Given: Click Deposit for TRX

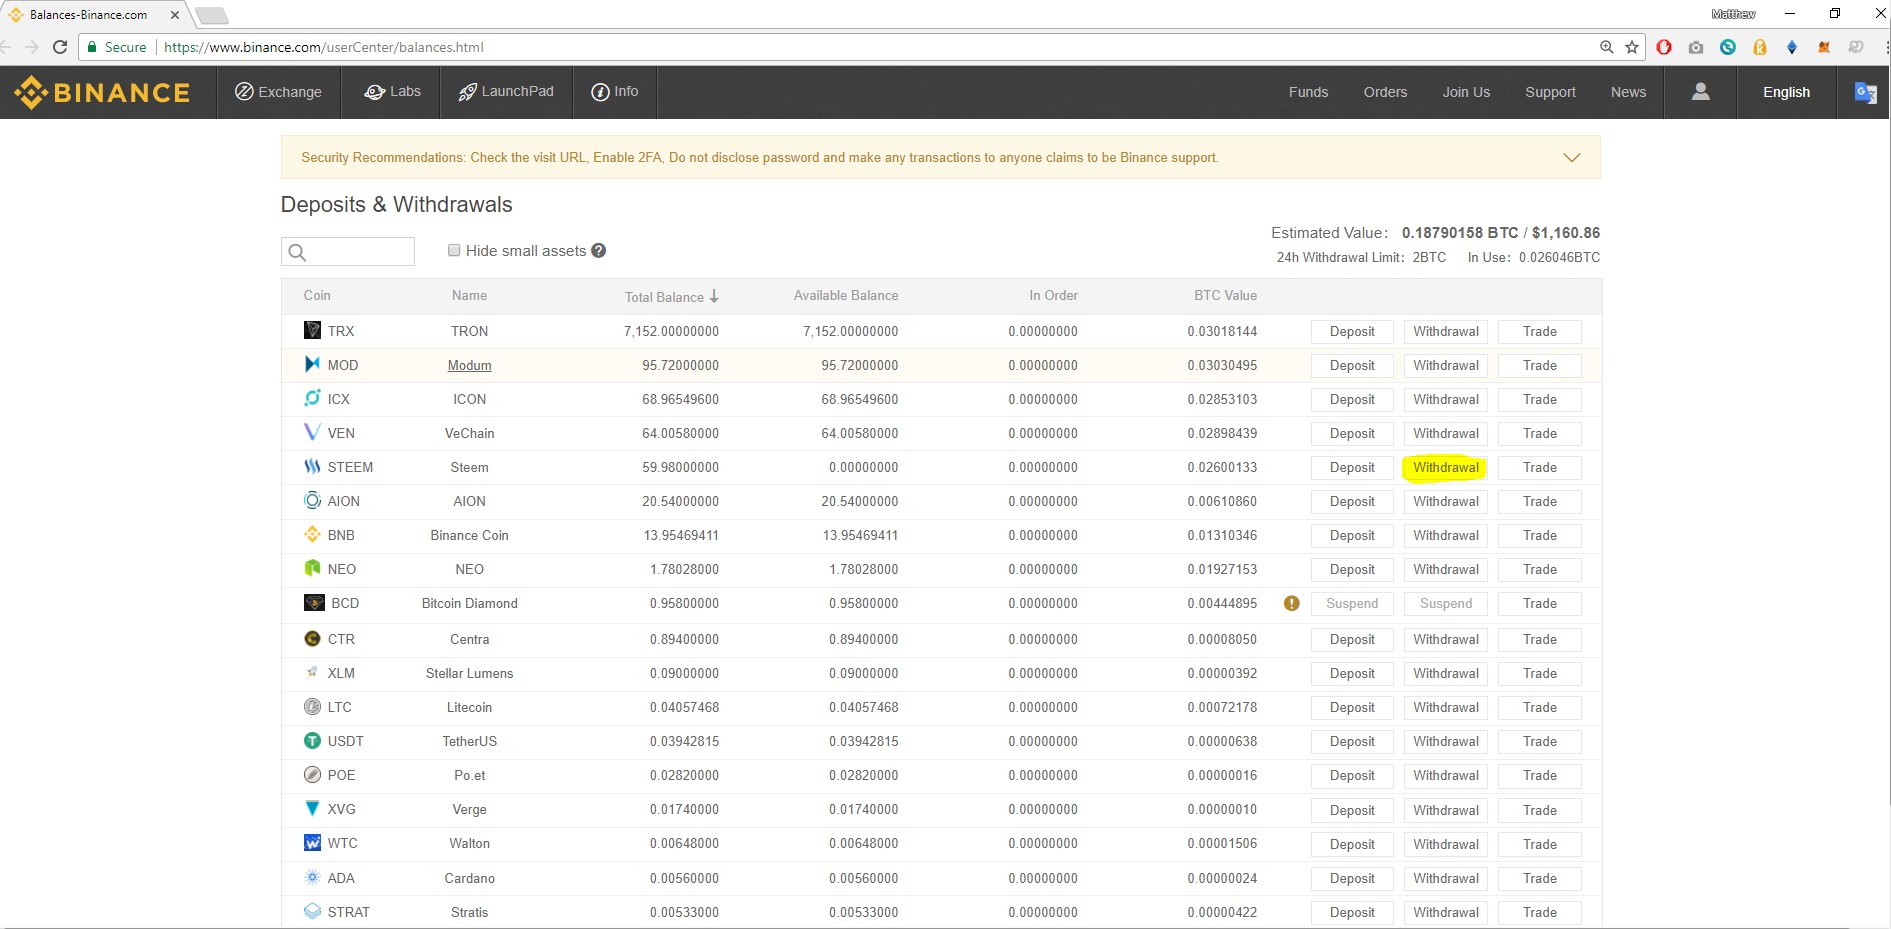Looking at the screenshot, I should coord(1352,331).
